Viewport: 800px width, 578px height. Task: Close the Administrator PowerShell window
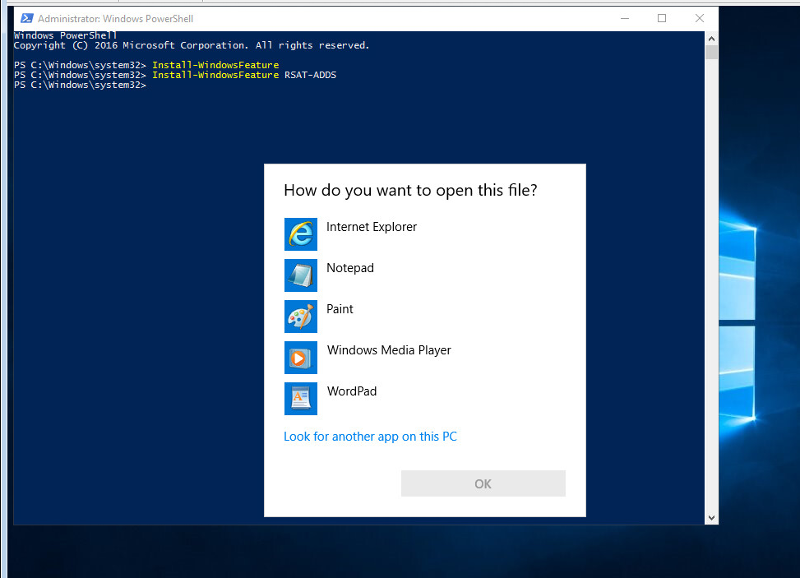701,18
